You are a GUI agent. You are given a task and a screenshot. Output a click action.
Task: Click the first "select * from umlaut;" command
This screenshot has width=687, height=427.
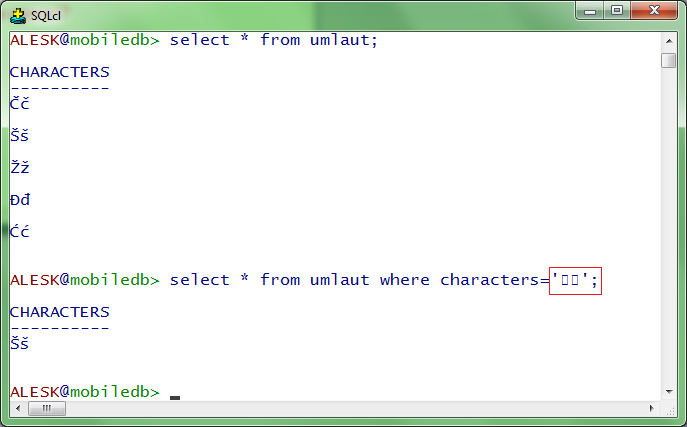273,40
